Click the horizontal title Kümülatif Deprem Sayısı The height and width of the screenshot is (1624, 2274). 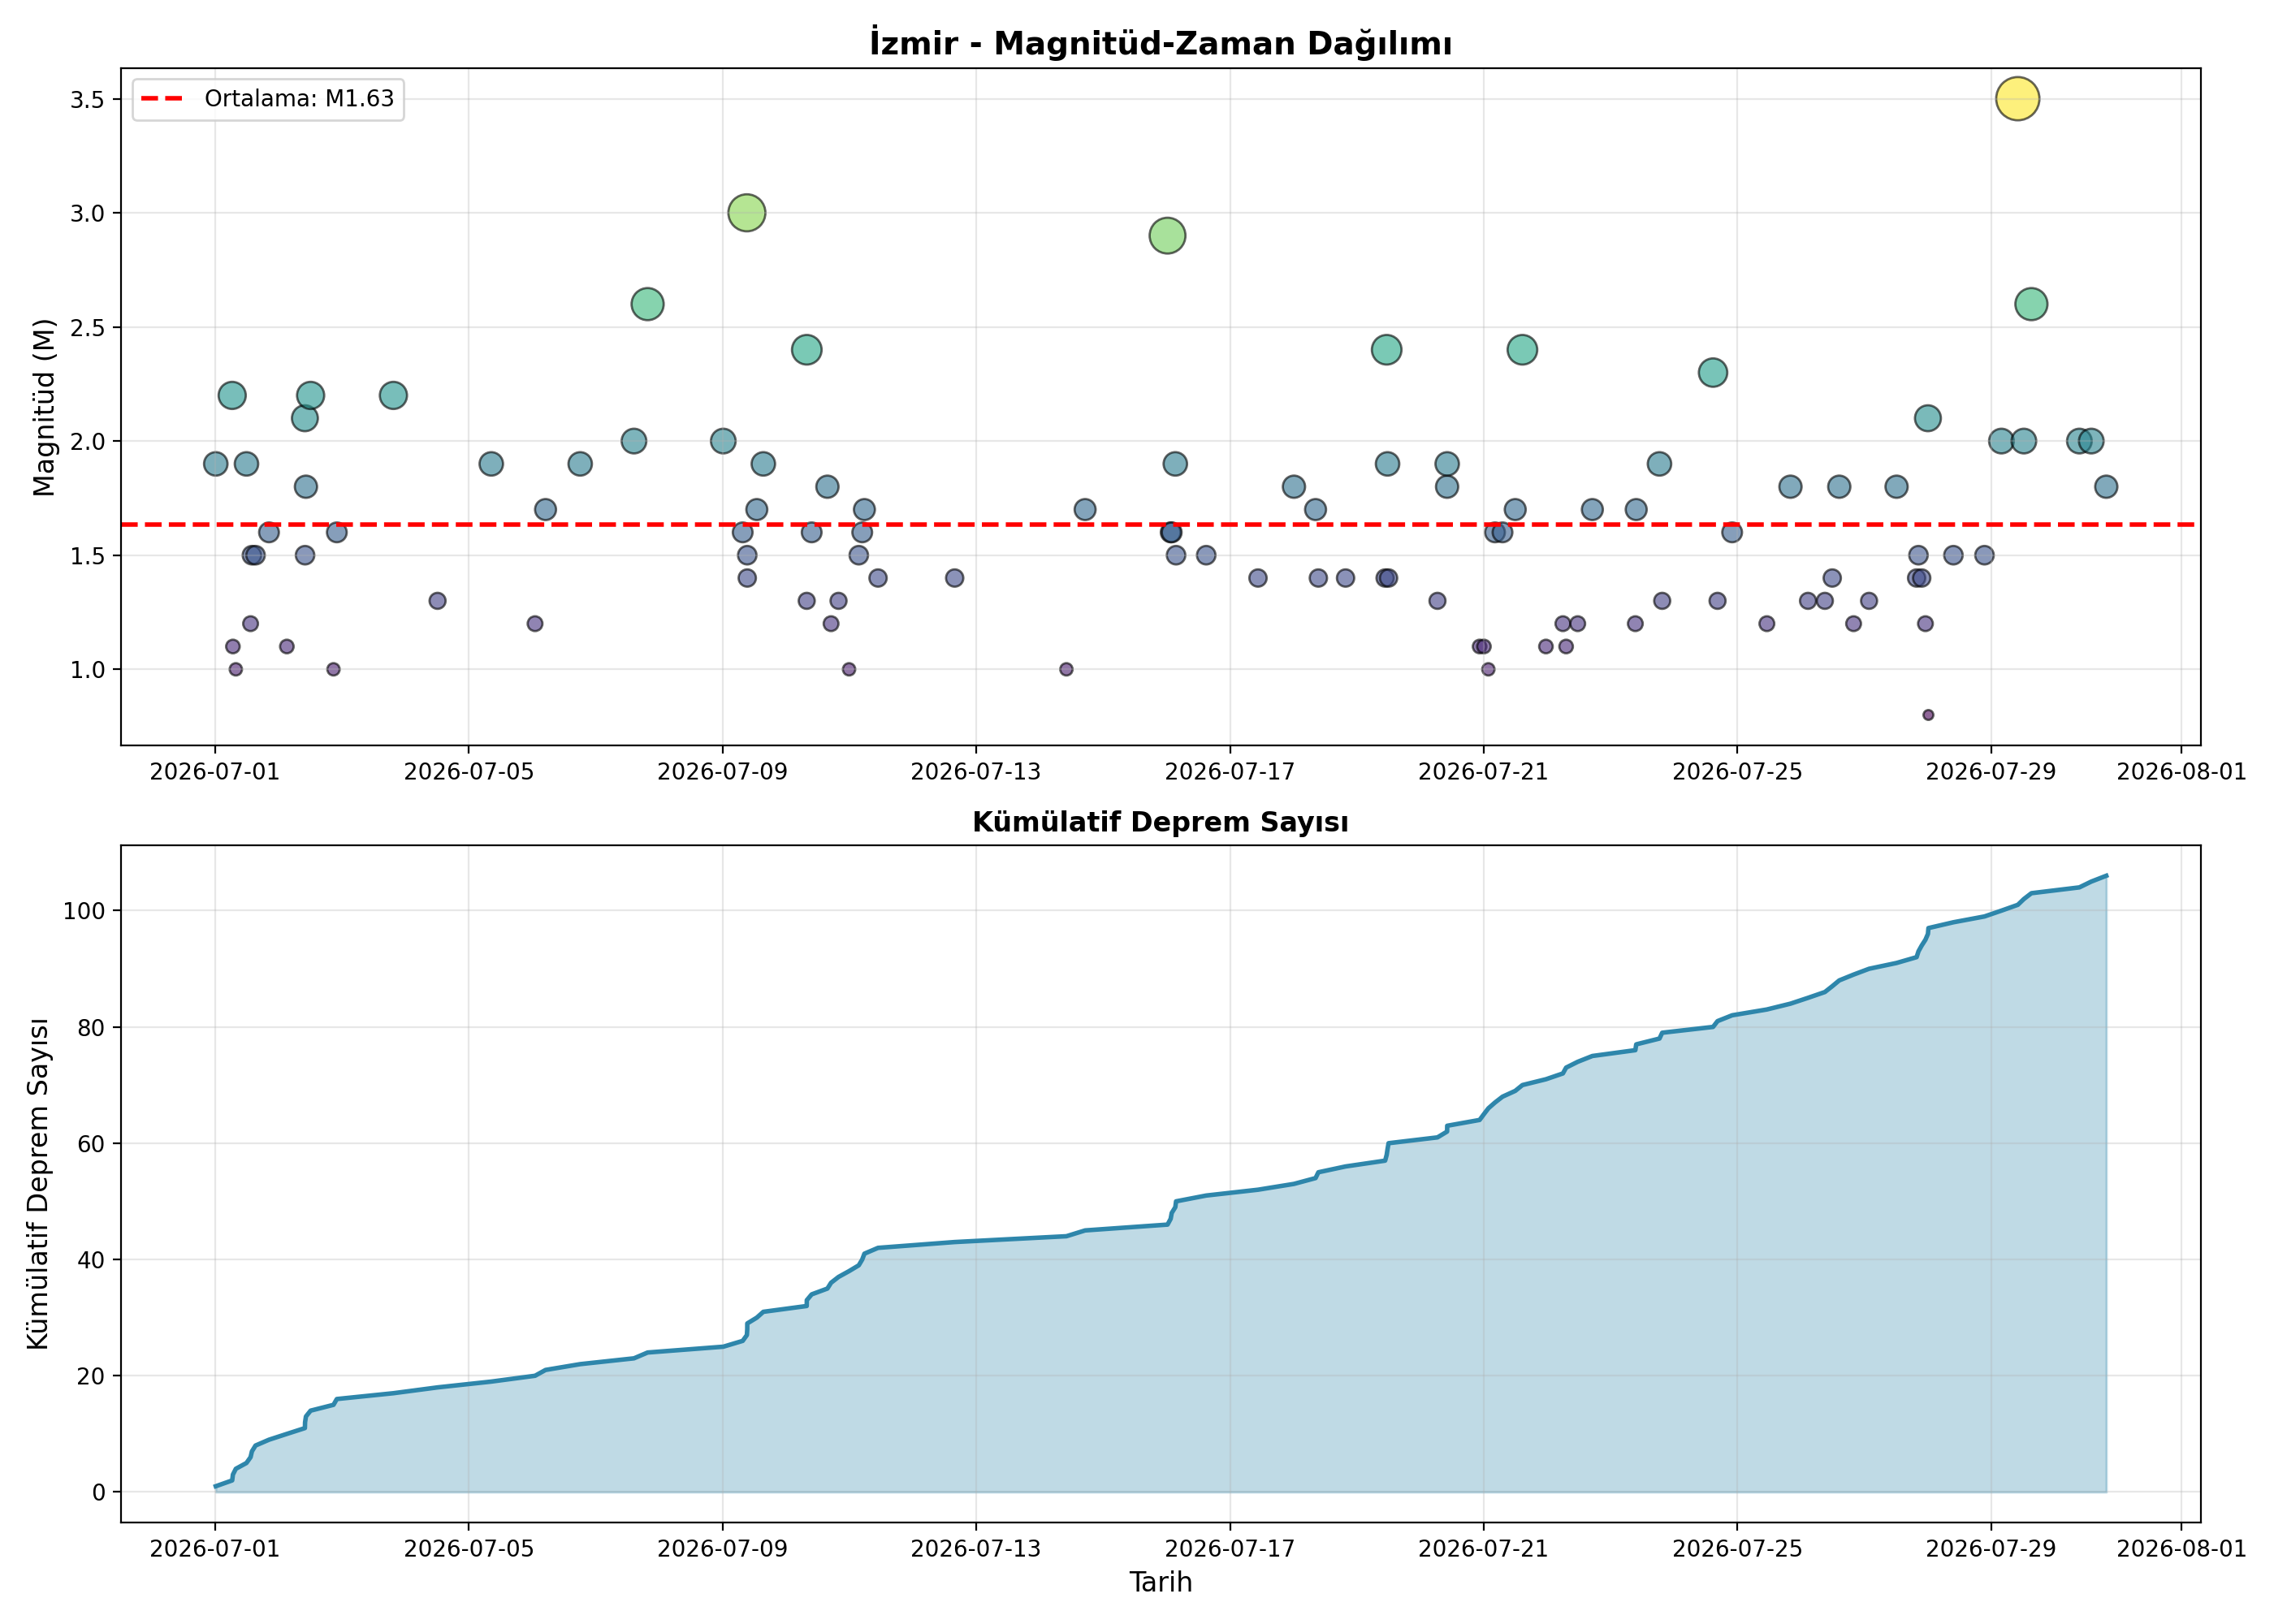pos(1160,822)
